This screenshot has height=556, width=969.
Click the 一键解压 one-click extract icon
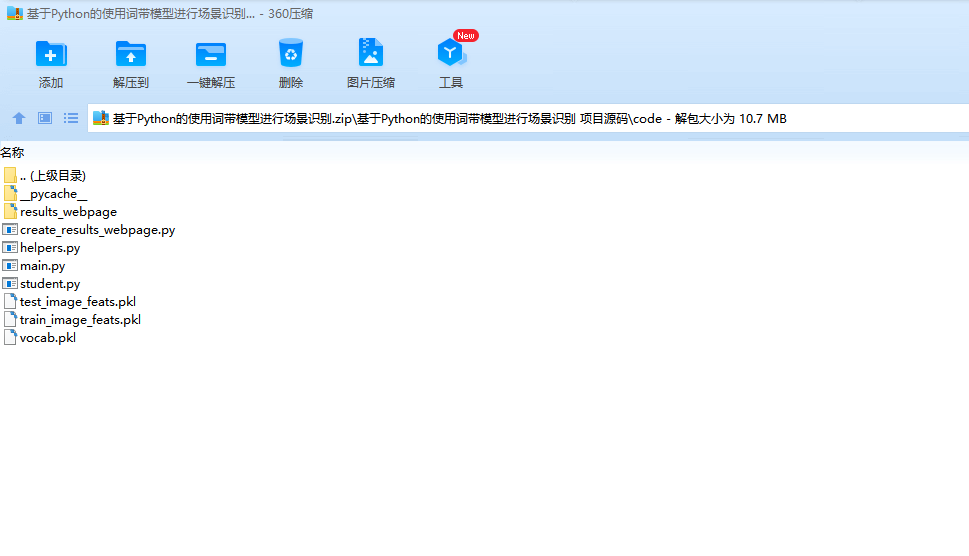tap(211, 54)
